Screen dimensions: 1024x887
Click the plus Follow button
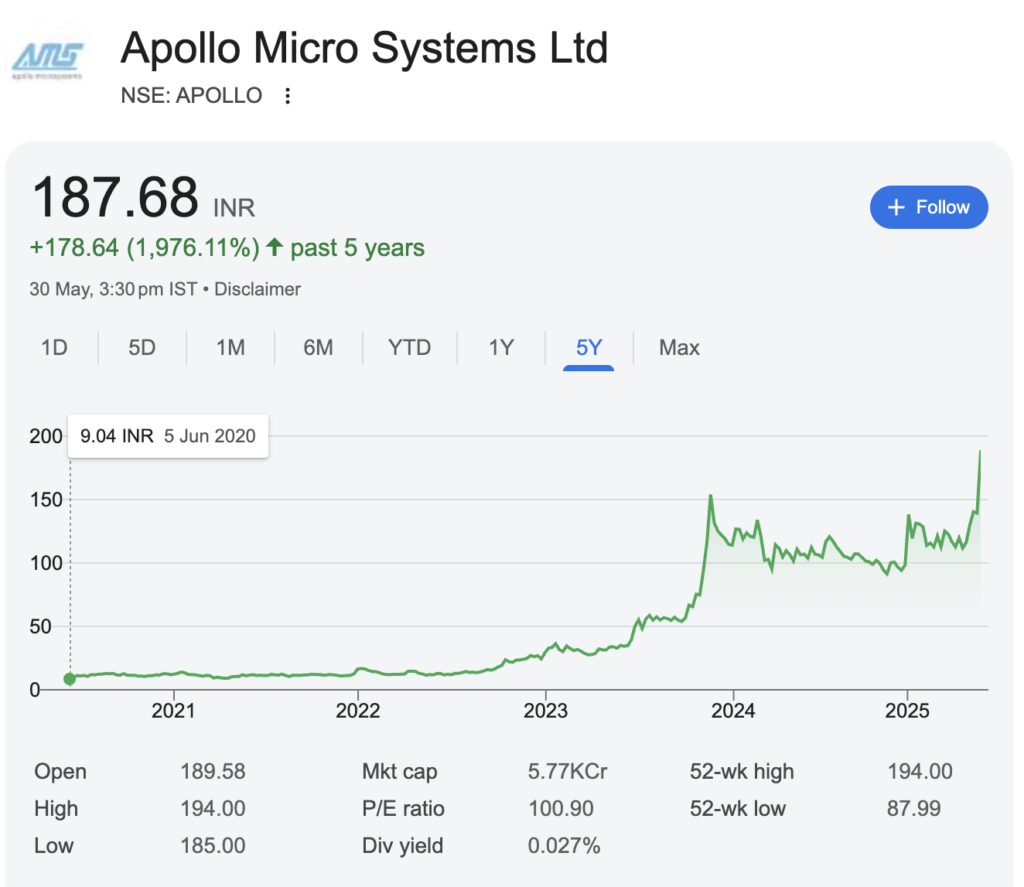click(929, 207)
